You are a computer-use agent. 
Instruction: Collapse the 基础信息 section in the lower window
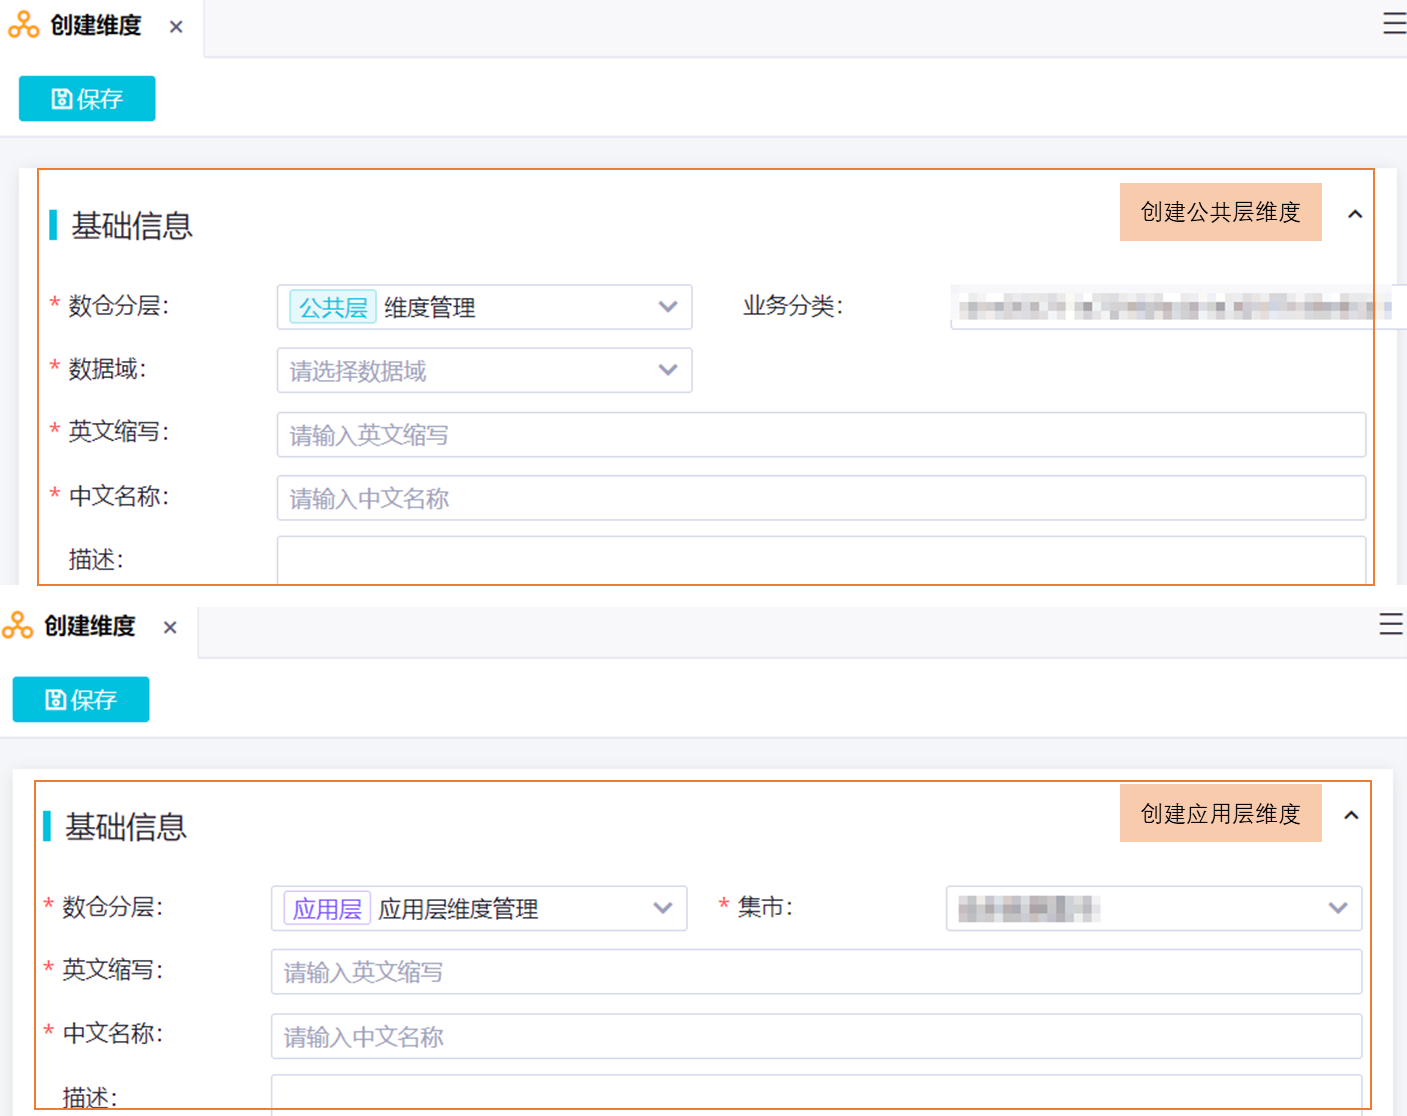[x=1351, y=815]
